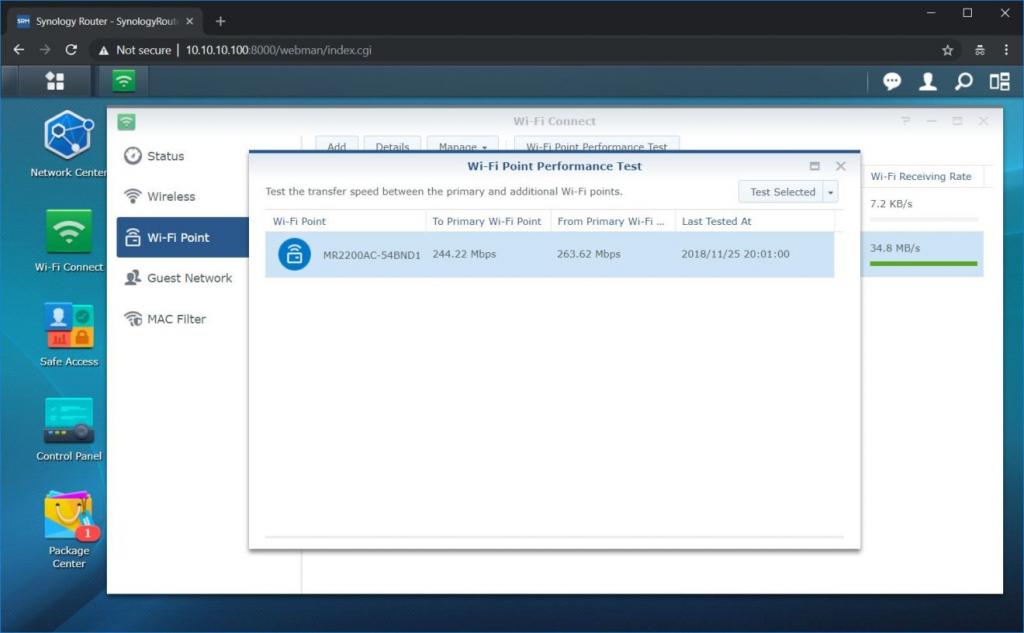Viewport: 1024px width, 633px height.
Task: Click the MR2200AC-54BND1 Wi-Fi point icon
Action: tap(295, 254)
